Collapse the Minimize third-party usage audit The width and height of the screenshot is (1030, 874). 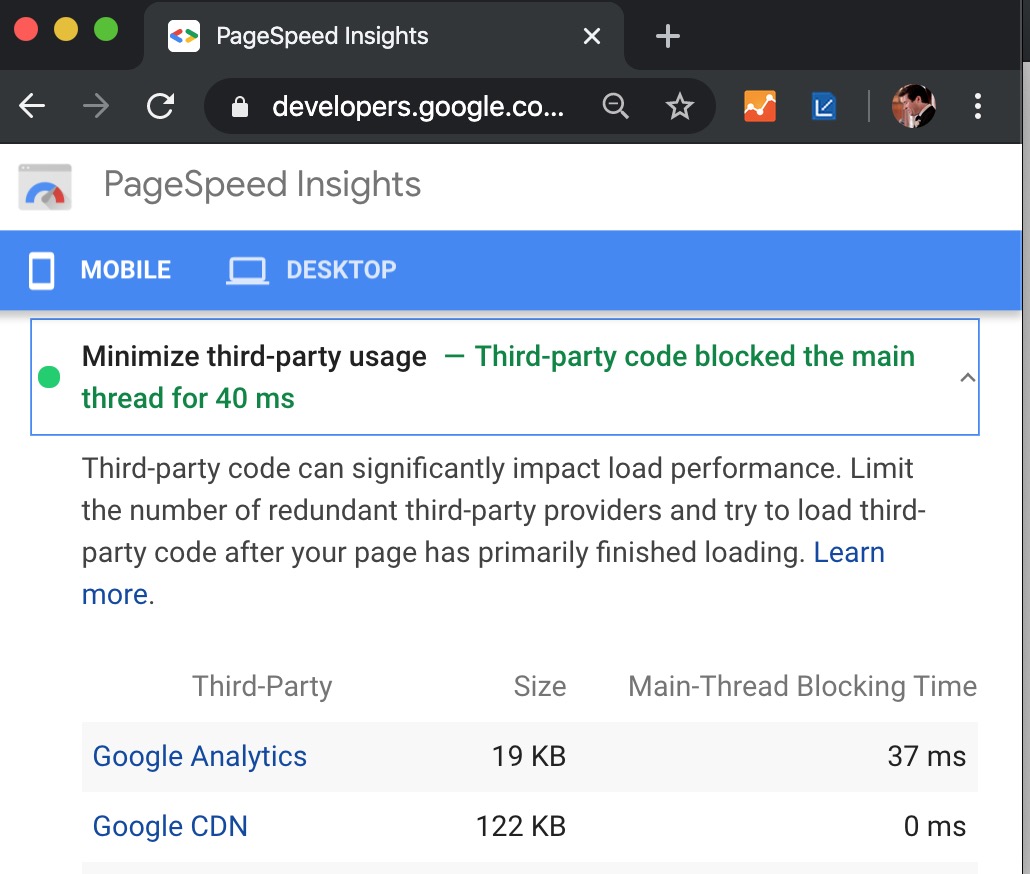tap(967, 378)
